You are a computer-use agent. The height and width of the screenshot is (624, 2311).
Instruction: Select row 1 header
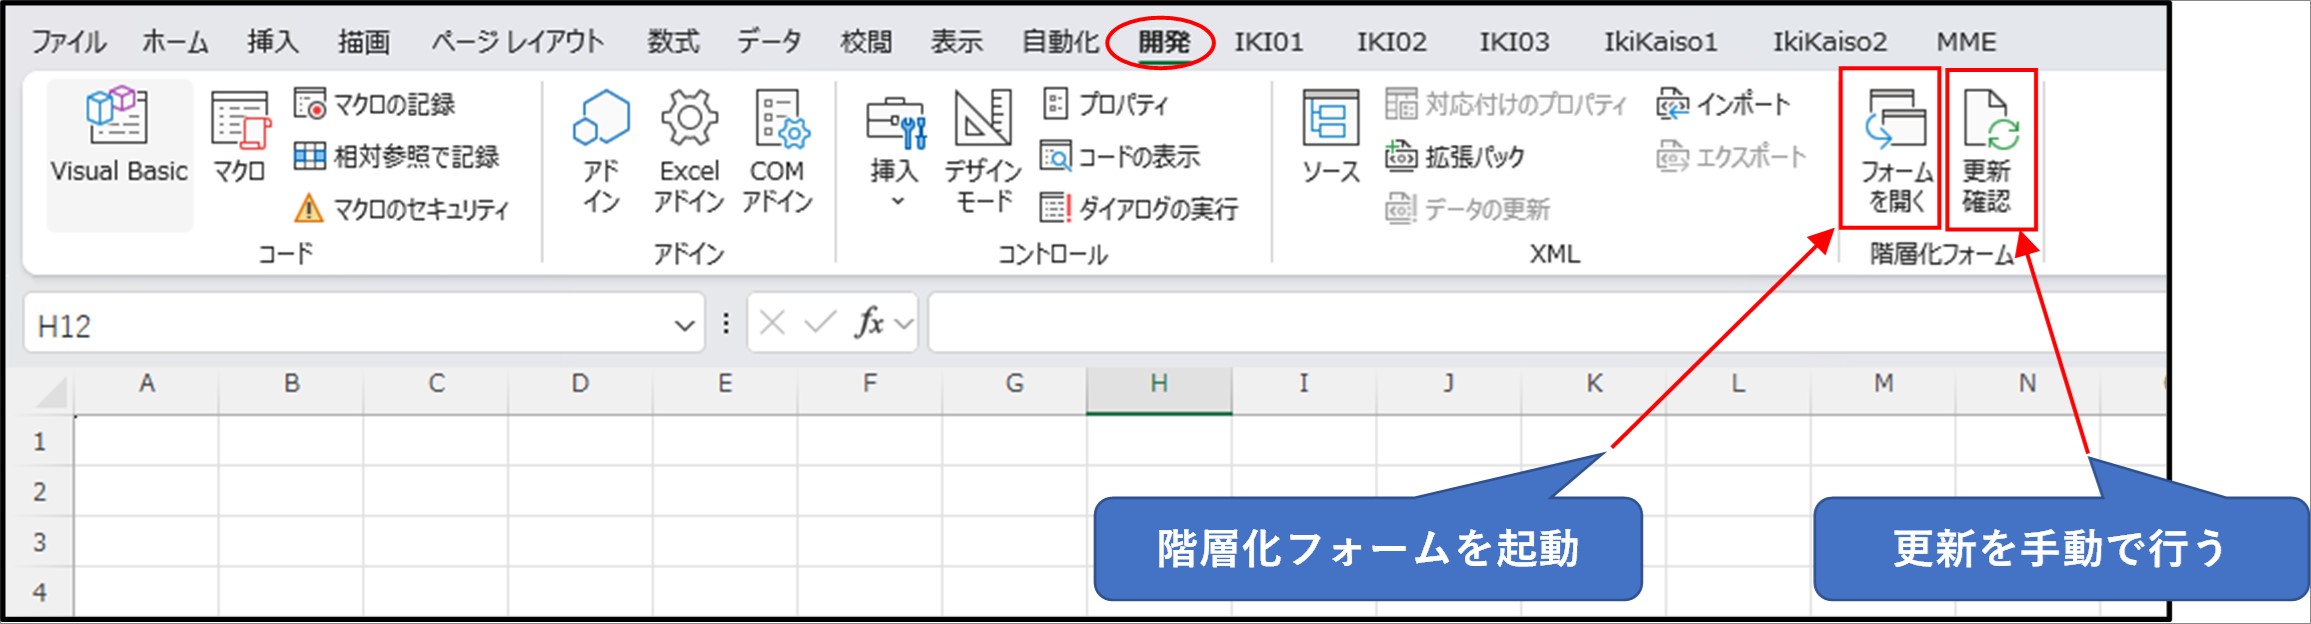(x=40, y=441)
